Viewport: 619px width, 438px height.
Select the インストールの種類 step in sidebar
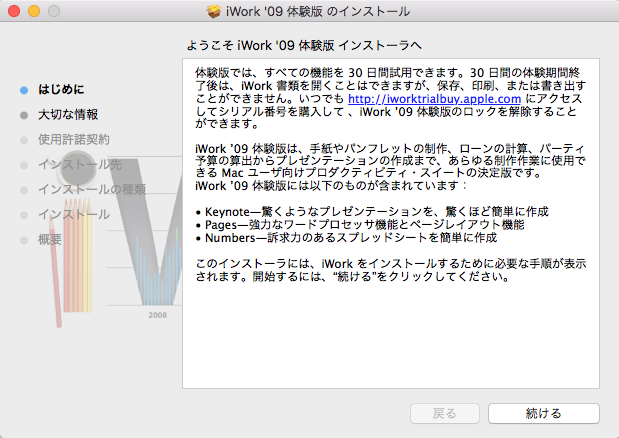coord(92,189)
